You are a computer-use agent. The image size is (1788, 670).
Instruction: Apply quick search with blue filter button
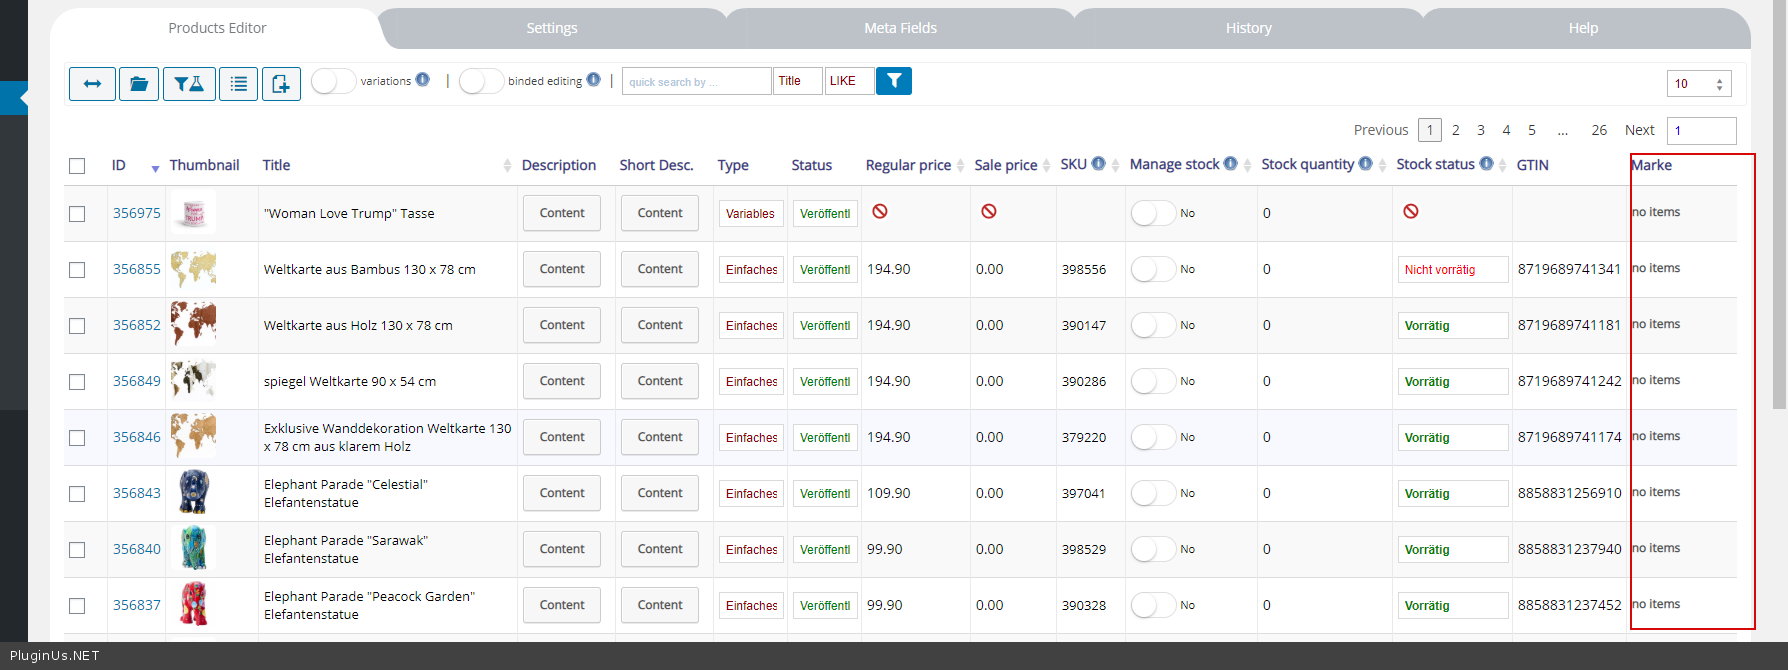(894, 81)
